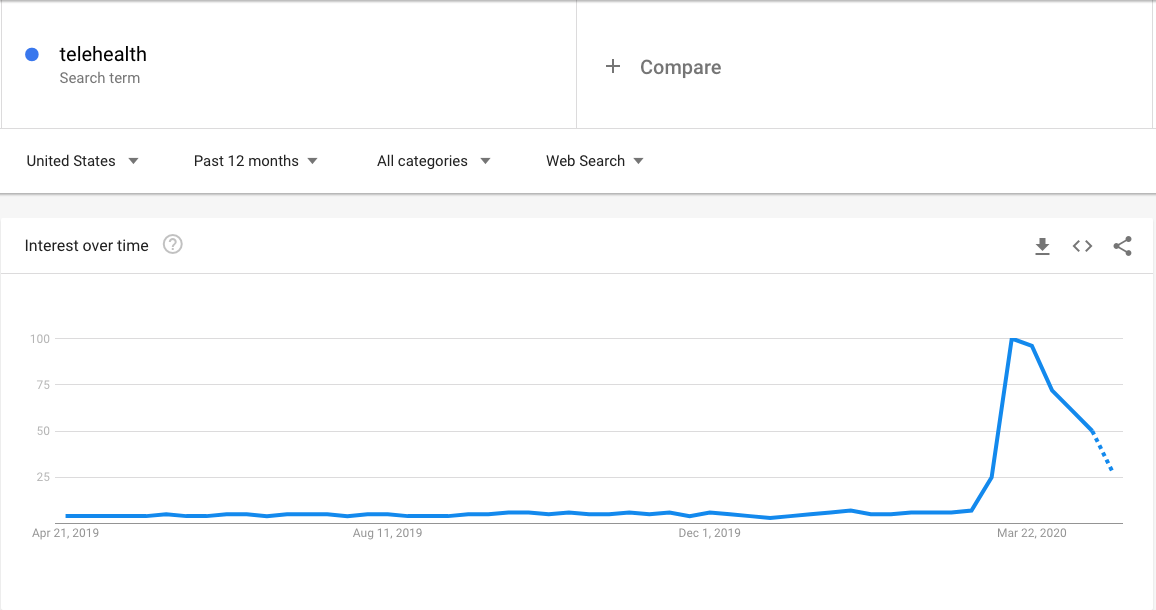Image resolution: width=1156 pixels, height=610 pixels.
Task: Select the Dec 1, 2019 axis label
Action: tap(709, 533)
